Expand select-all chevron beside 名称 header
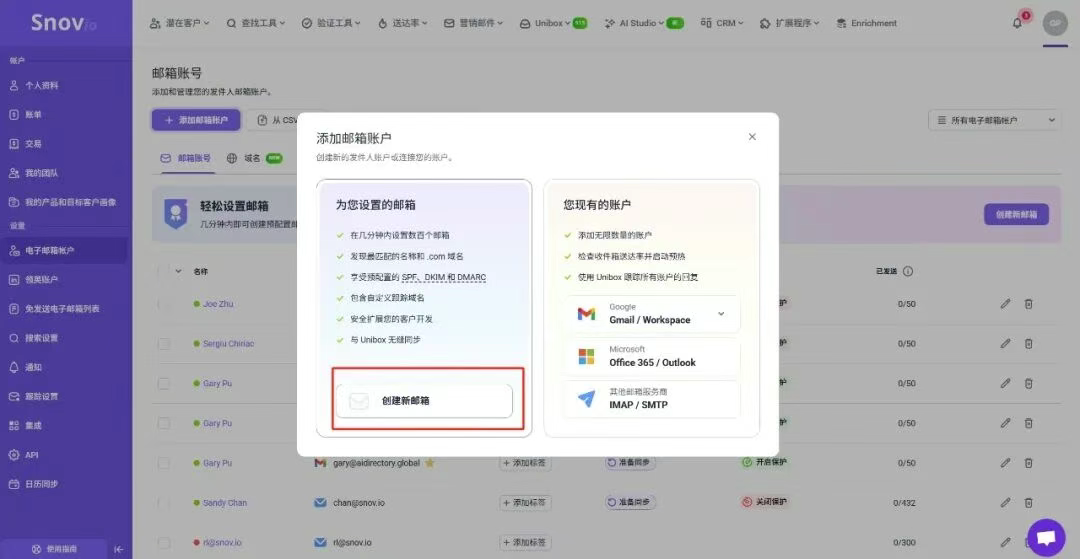Image resolution: width=1080 pixels, height=559 pixels. [178, 271]
